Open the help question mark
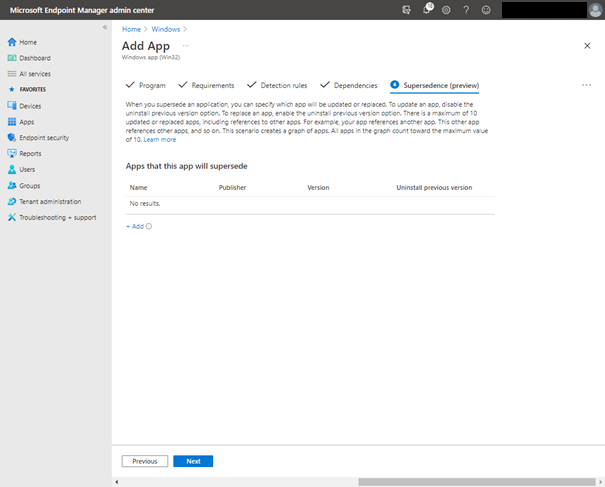 coord(466,10)
